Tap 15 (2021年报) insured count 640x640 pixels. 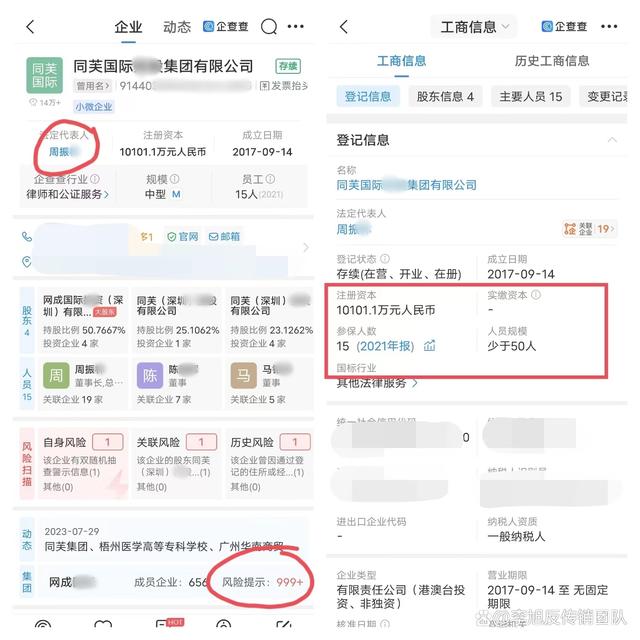tap(375, 346)
